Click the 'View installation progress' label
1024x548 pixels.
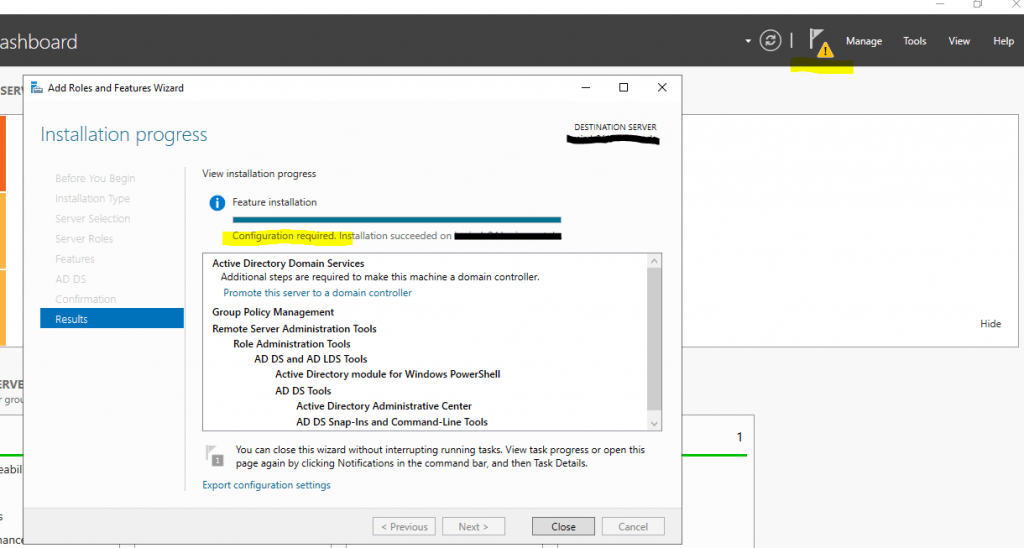pyautogui.click(x=259, y=174)
